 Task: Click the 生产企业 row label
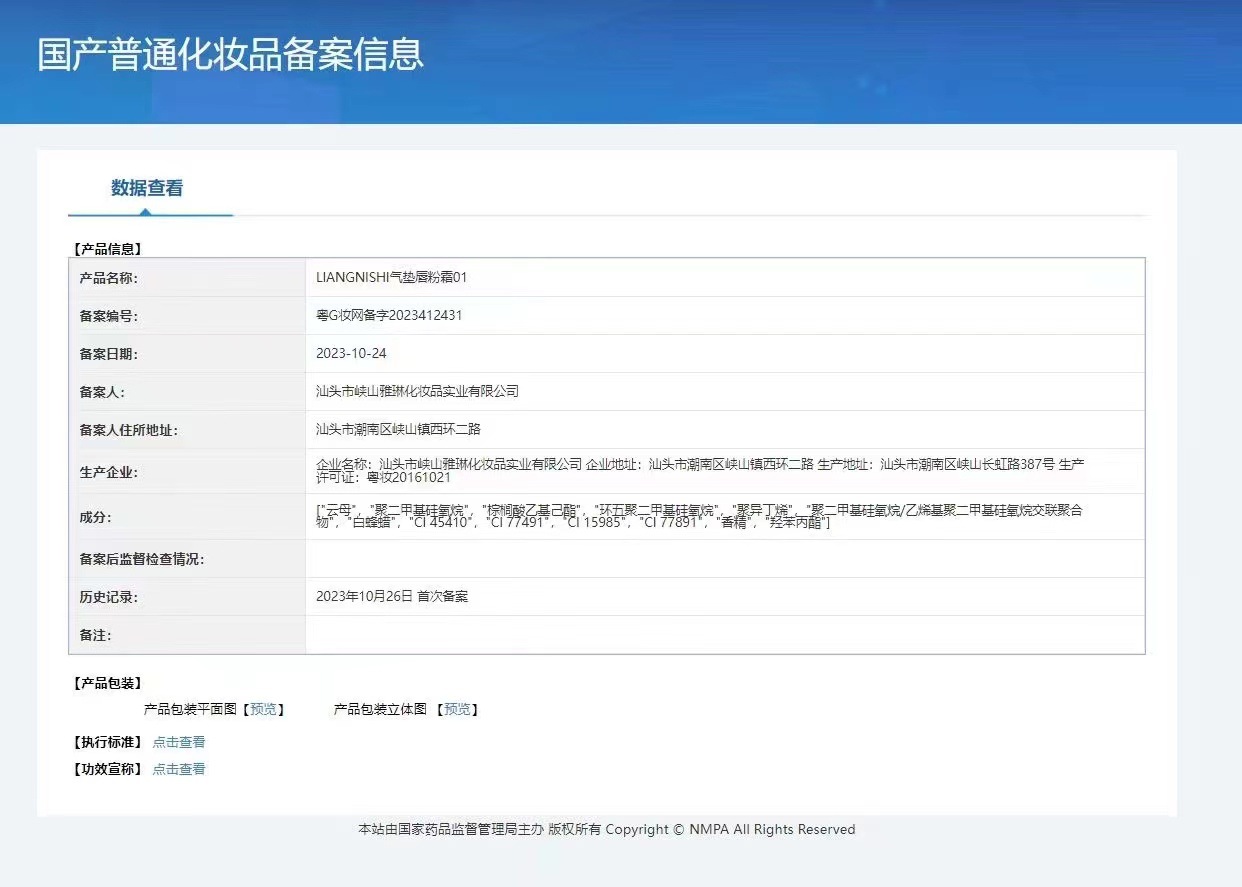pos(108,472)
